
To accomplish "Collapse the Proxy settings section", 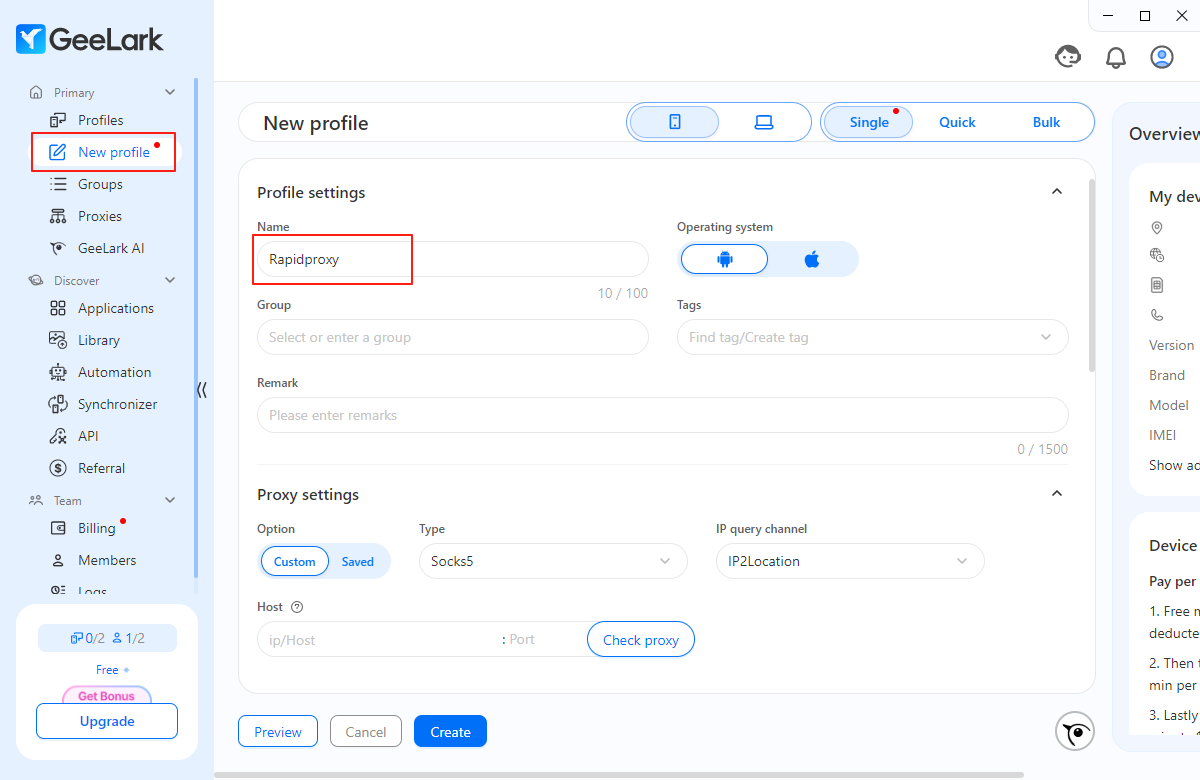I will coord(1057,494).
